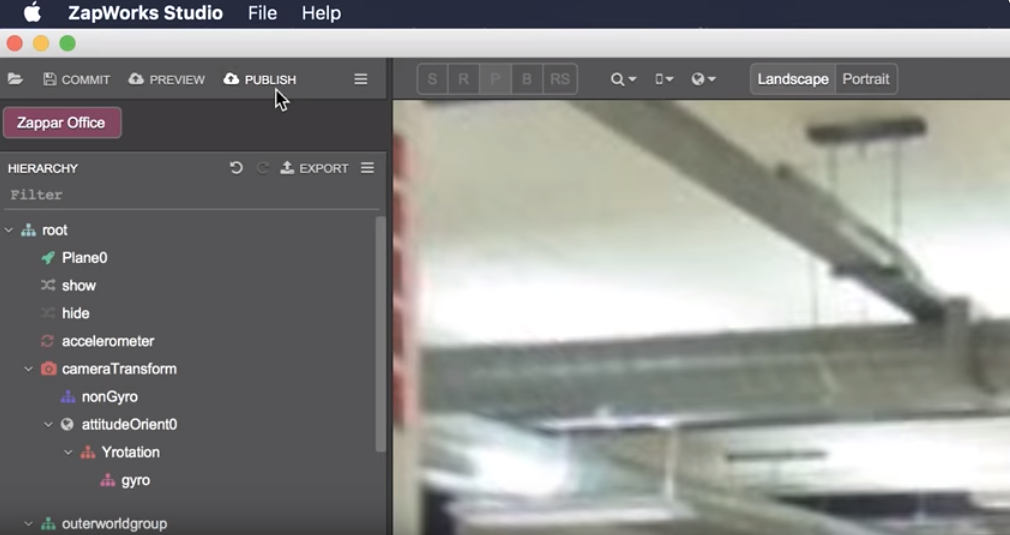The height and width of the screenshot is (535, 1010).
Task: Select the hide state node
Action: tap(75, 313)
